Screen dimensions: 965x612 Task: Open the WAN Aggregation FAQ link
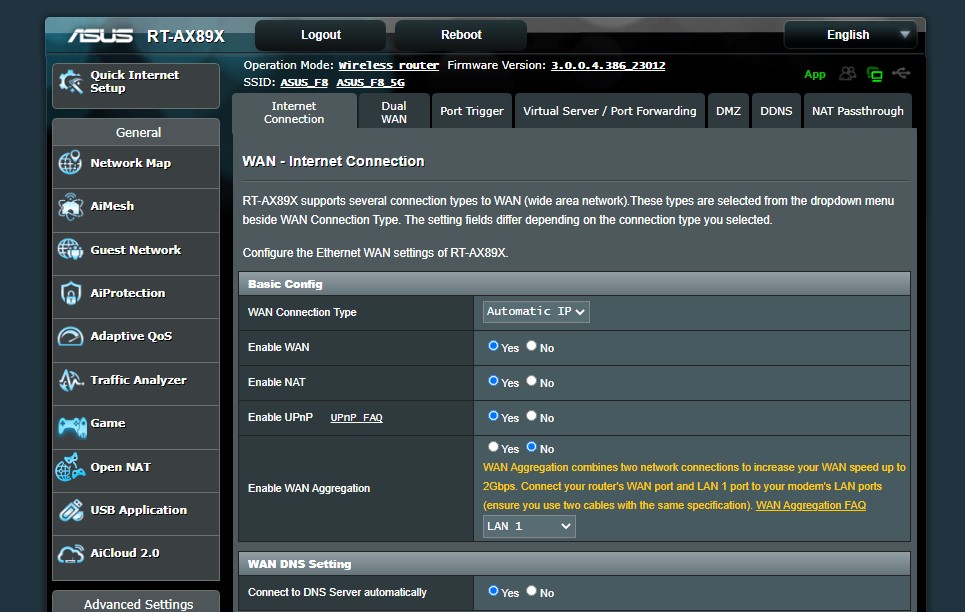click(x=811, y=505)
